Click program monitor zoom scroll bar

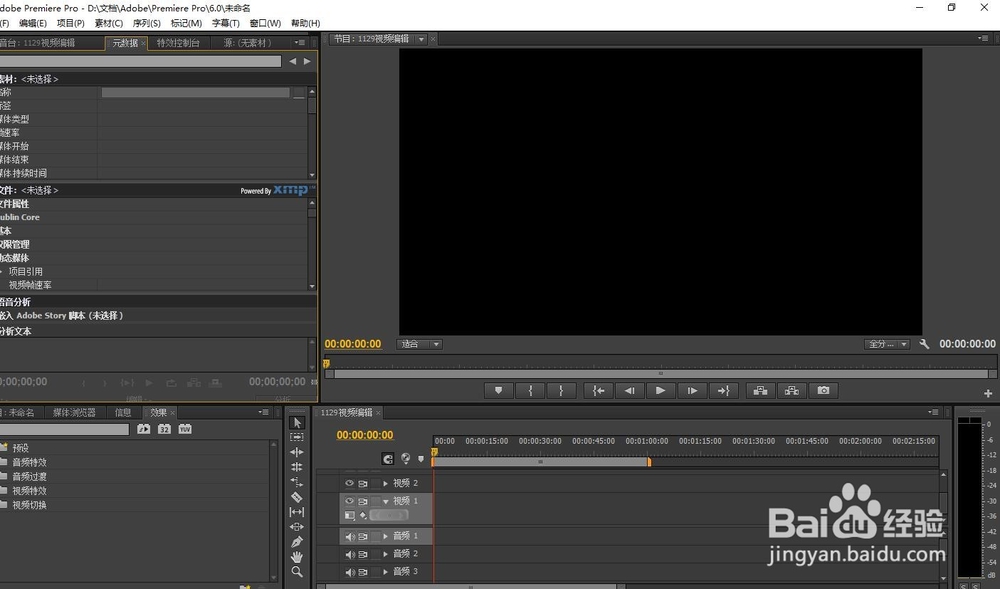point(661,374)
